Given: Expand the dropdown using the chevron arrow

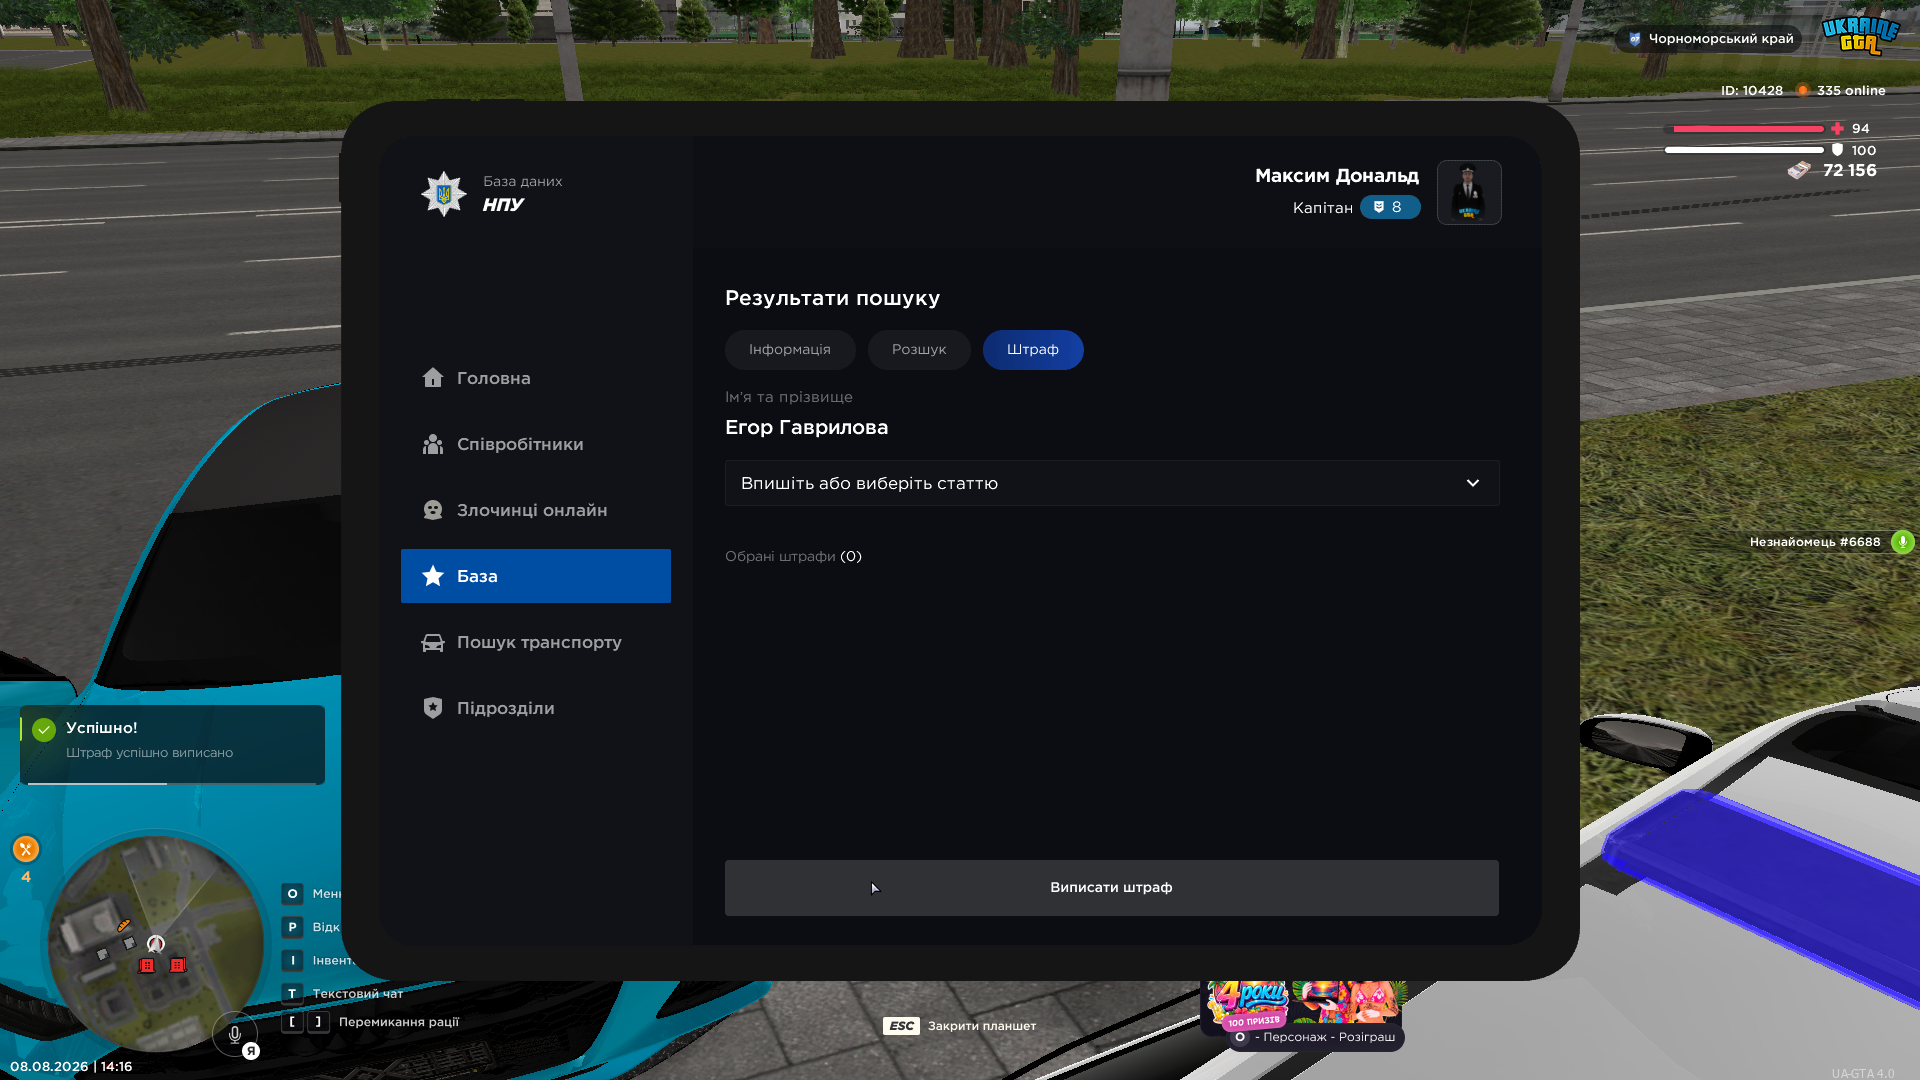Looking at the screenshot, I should click(1473, 483).
